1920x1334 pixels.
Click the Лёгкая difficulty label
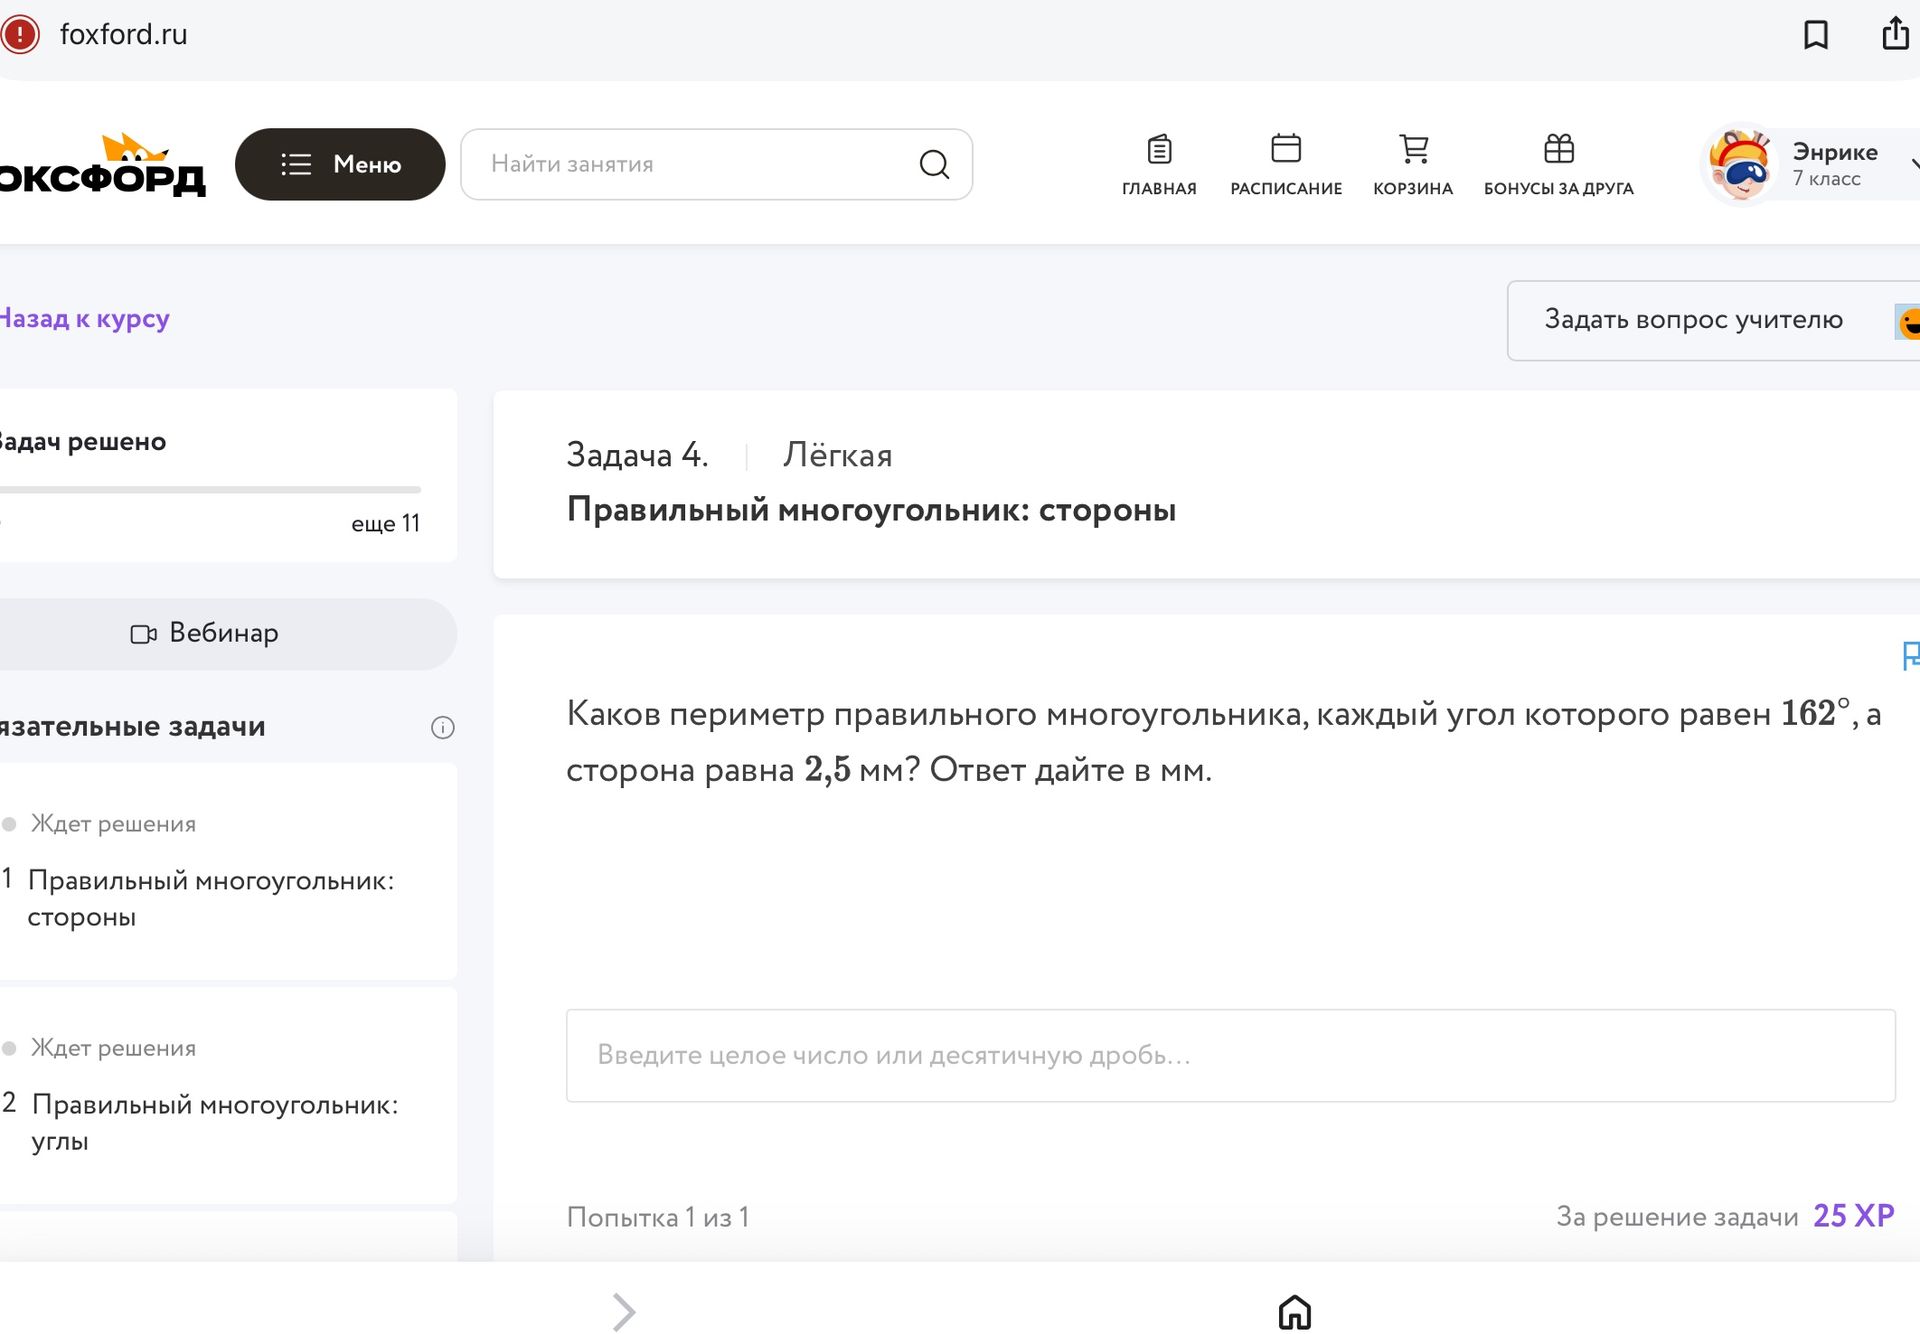coord(837,455)
